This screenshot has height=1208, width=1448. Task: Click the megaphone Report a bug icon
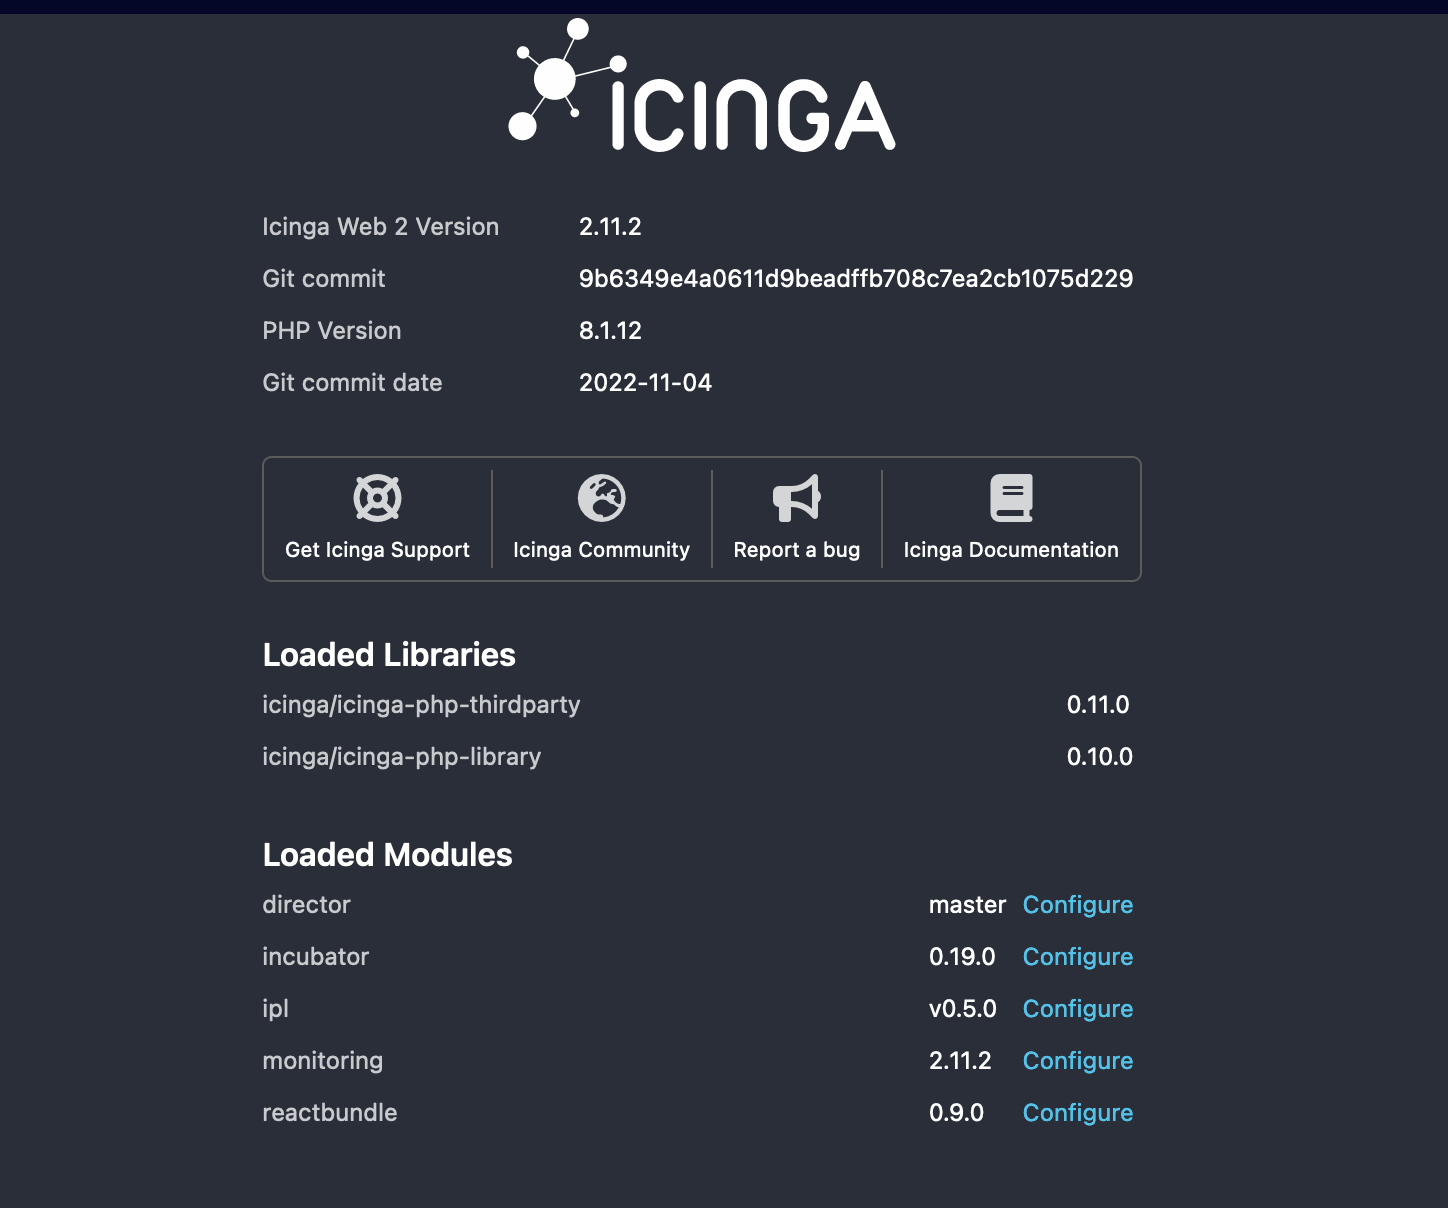(x=796, y=497)
